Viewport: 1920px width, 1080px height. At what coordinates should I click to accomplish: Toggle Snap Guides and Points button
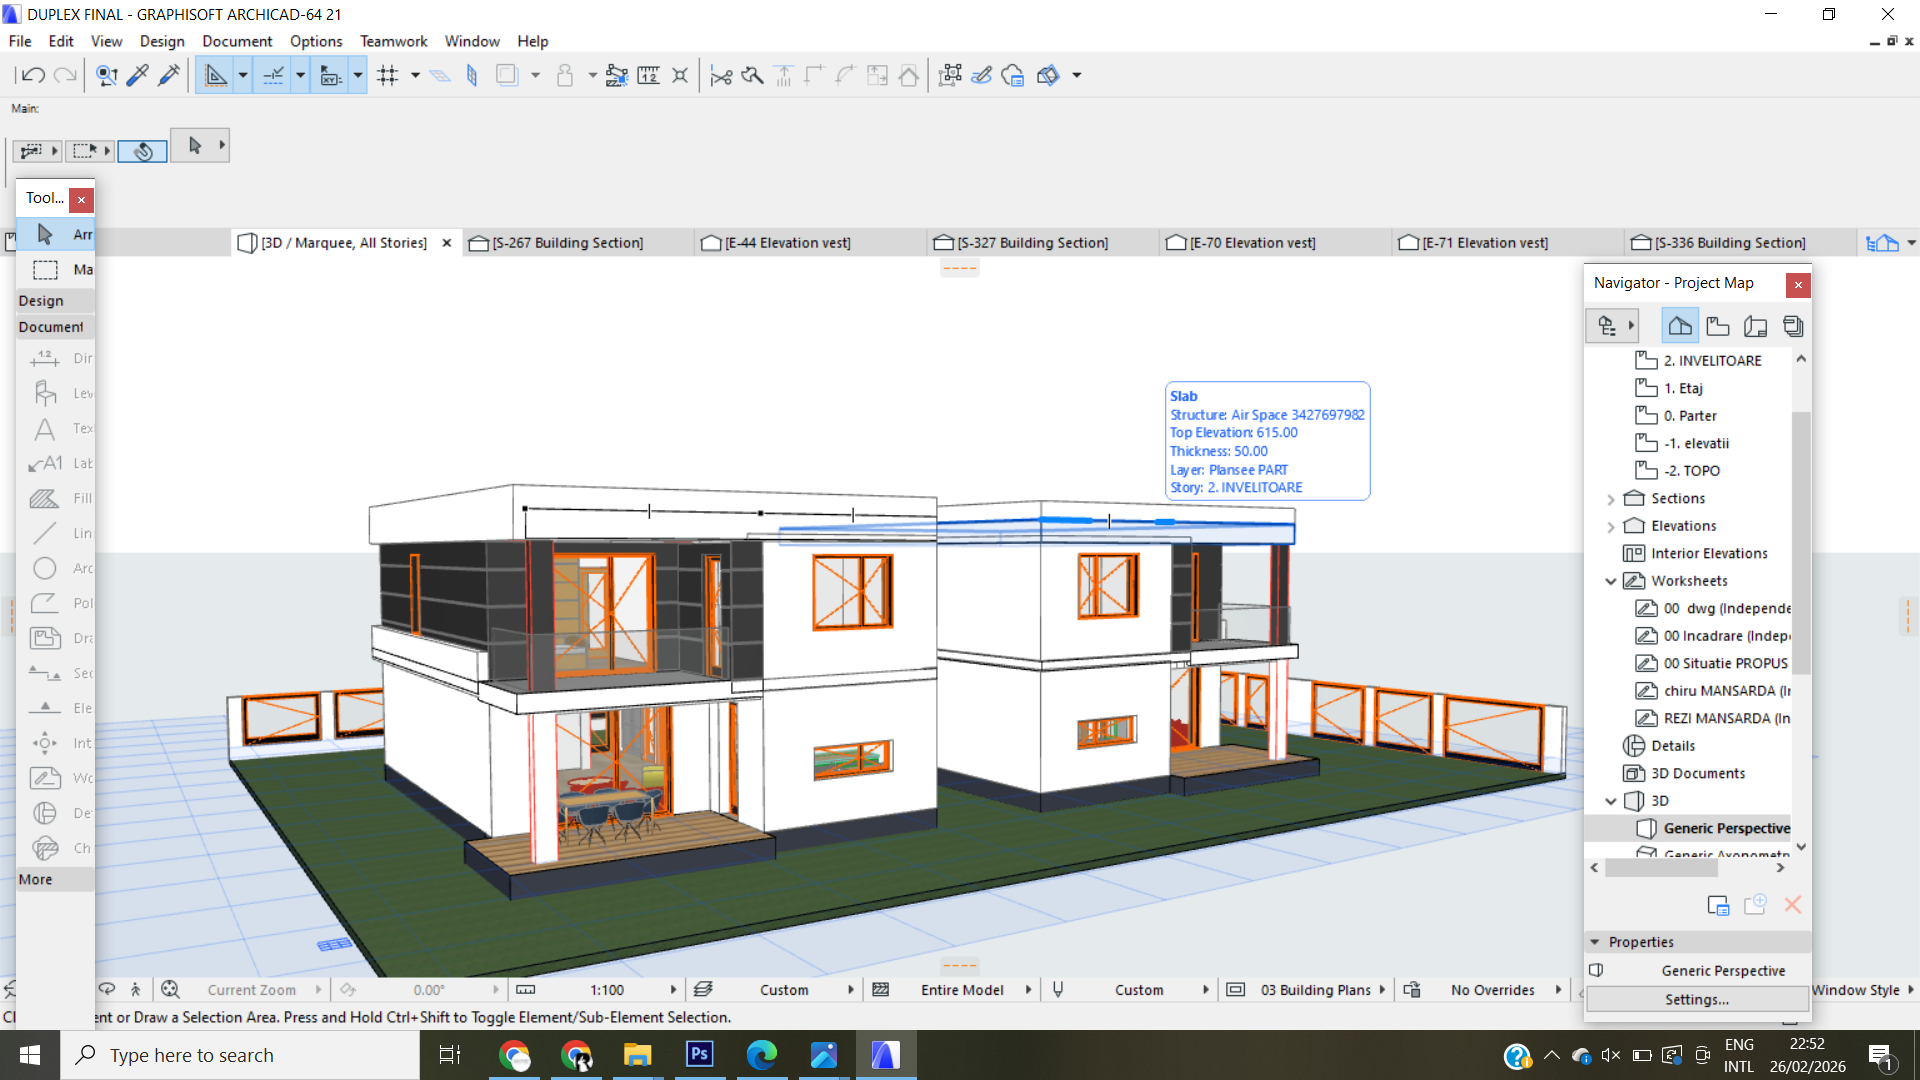(x=272, y=75)
